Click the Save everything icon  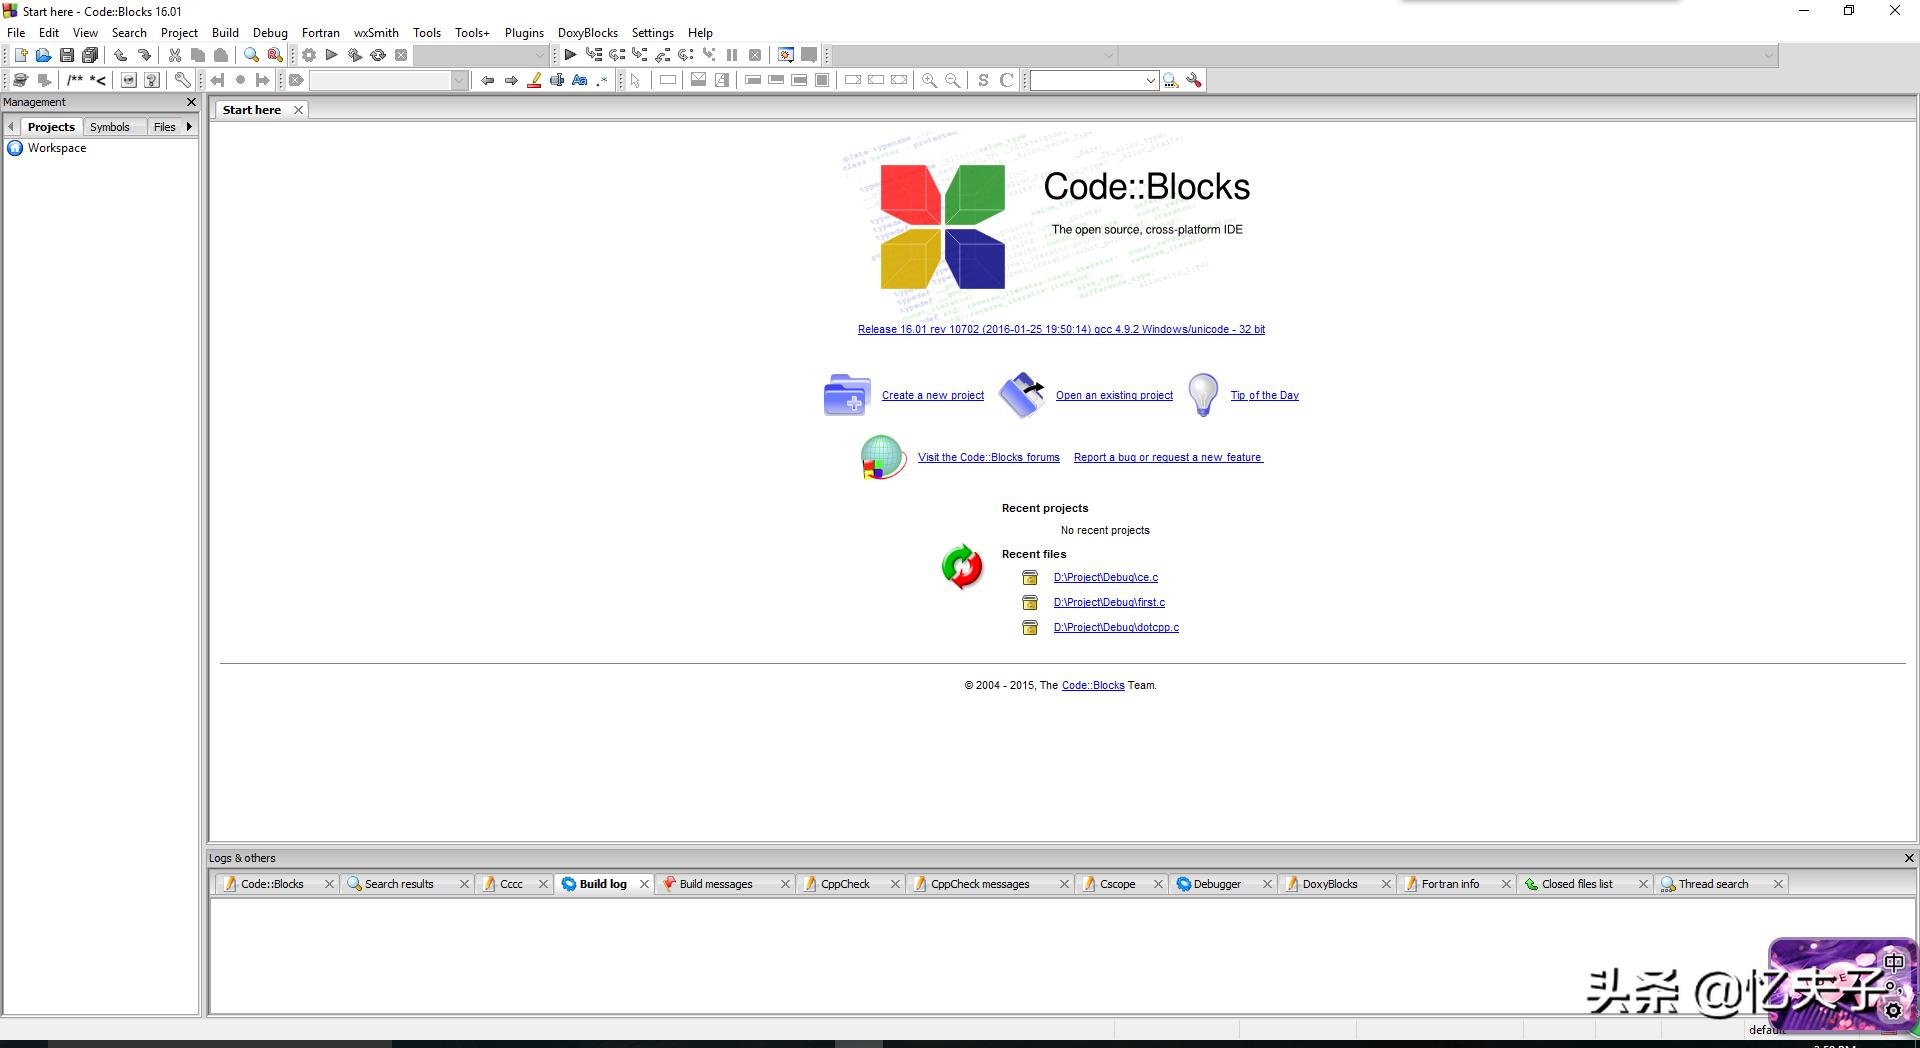(91, 55)
